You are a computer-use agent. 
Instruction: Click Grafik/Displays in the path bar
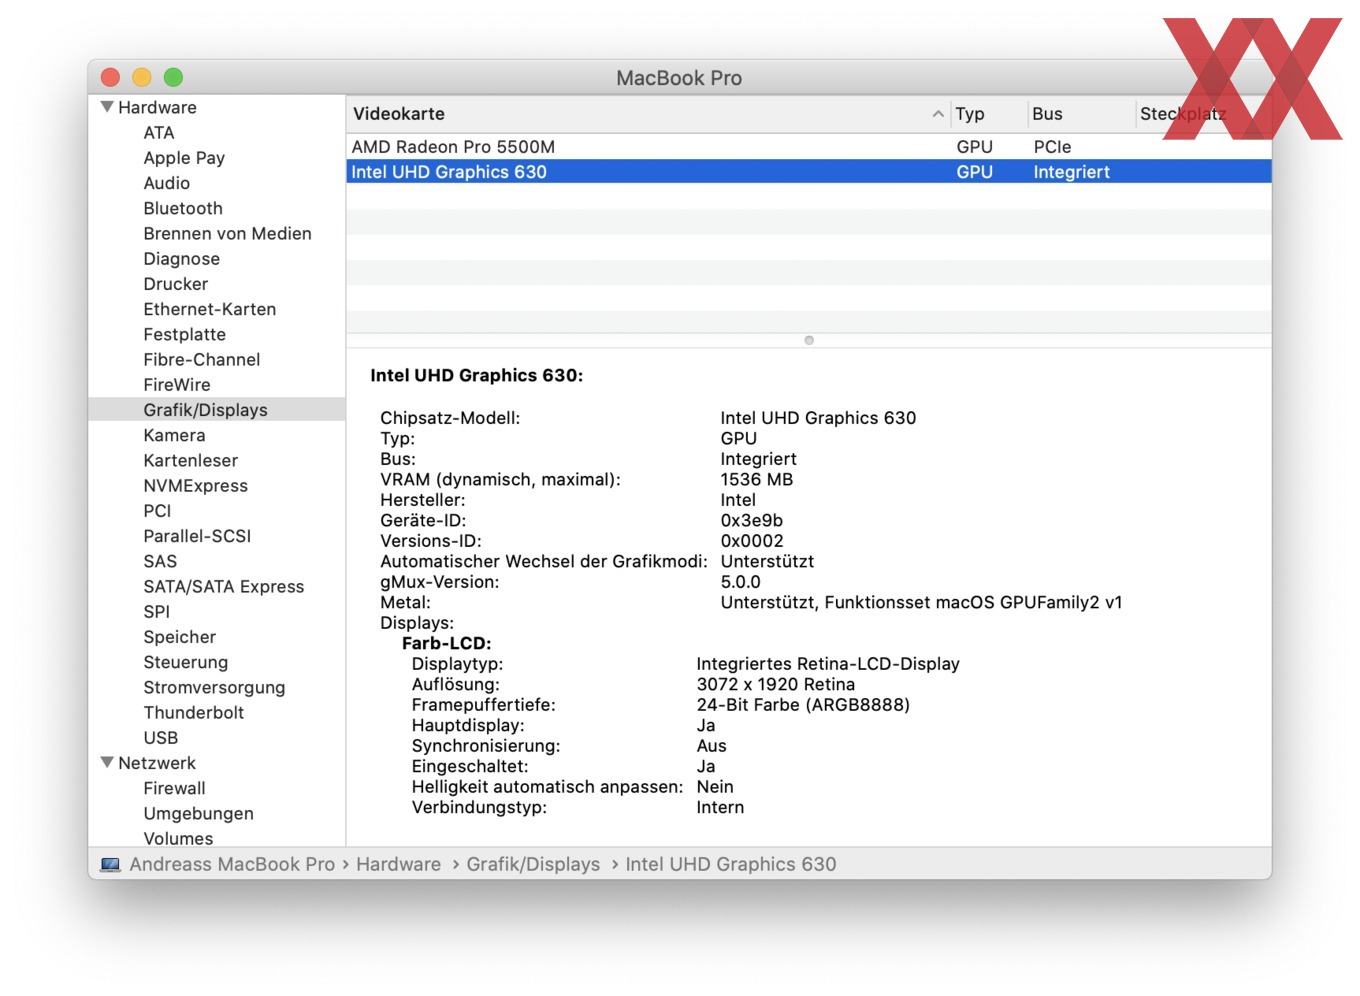pyautogui.click(x=533, y=864)
